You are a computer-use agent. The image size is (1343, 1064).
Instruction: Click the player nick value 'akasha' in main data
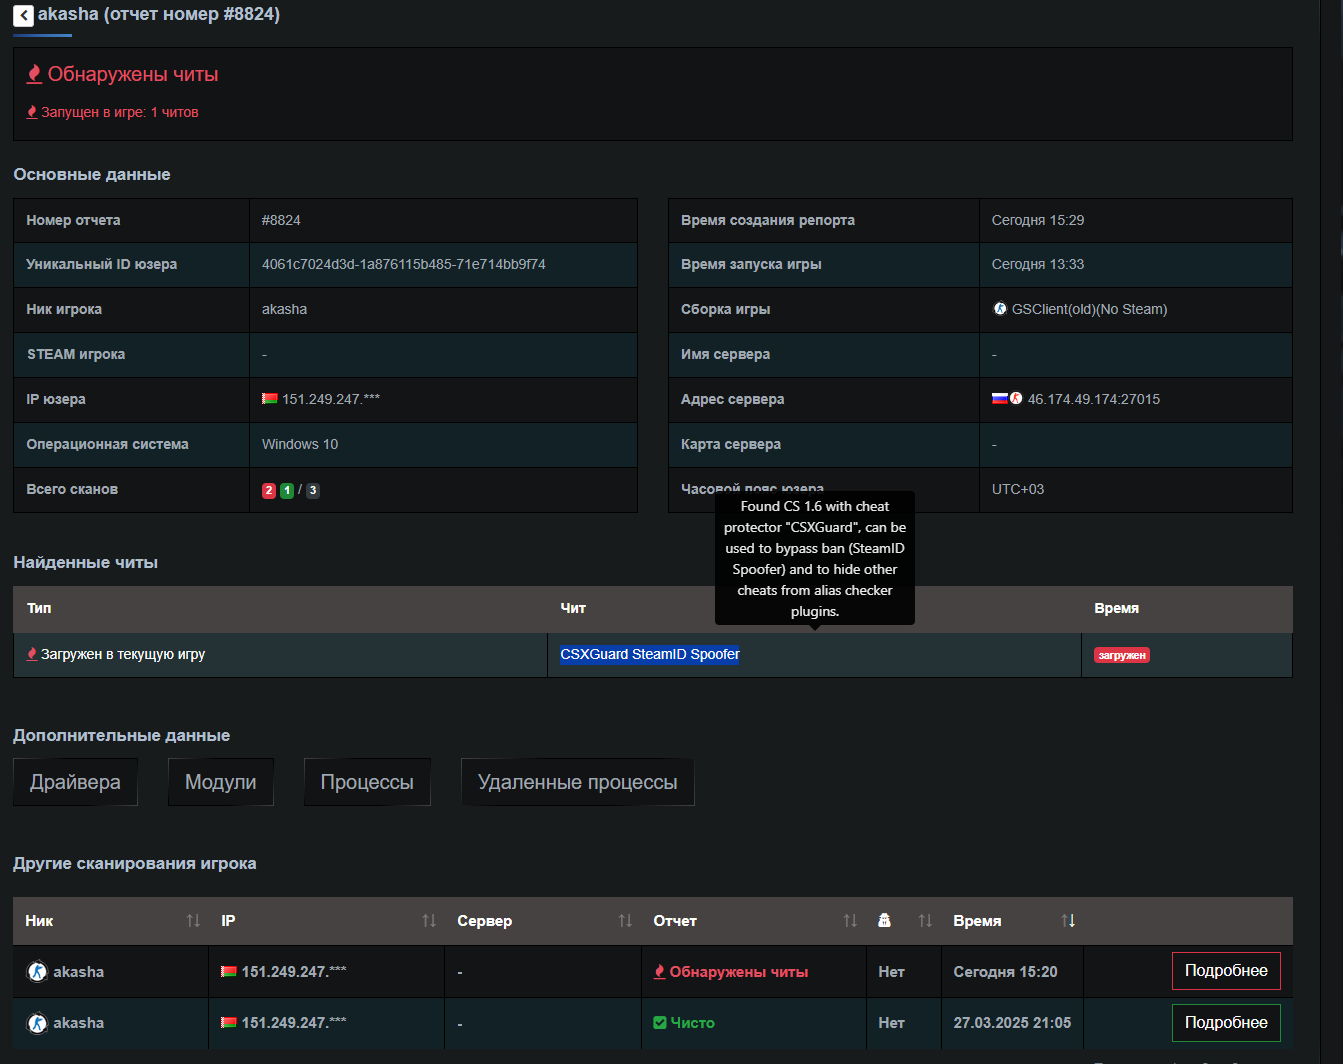[285, 309]
